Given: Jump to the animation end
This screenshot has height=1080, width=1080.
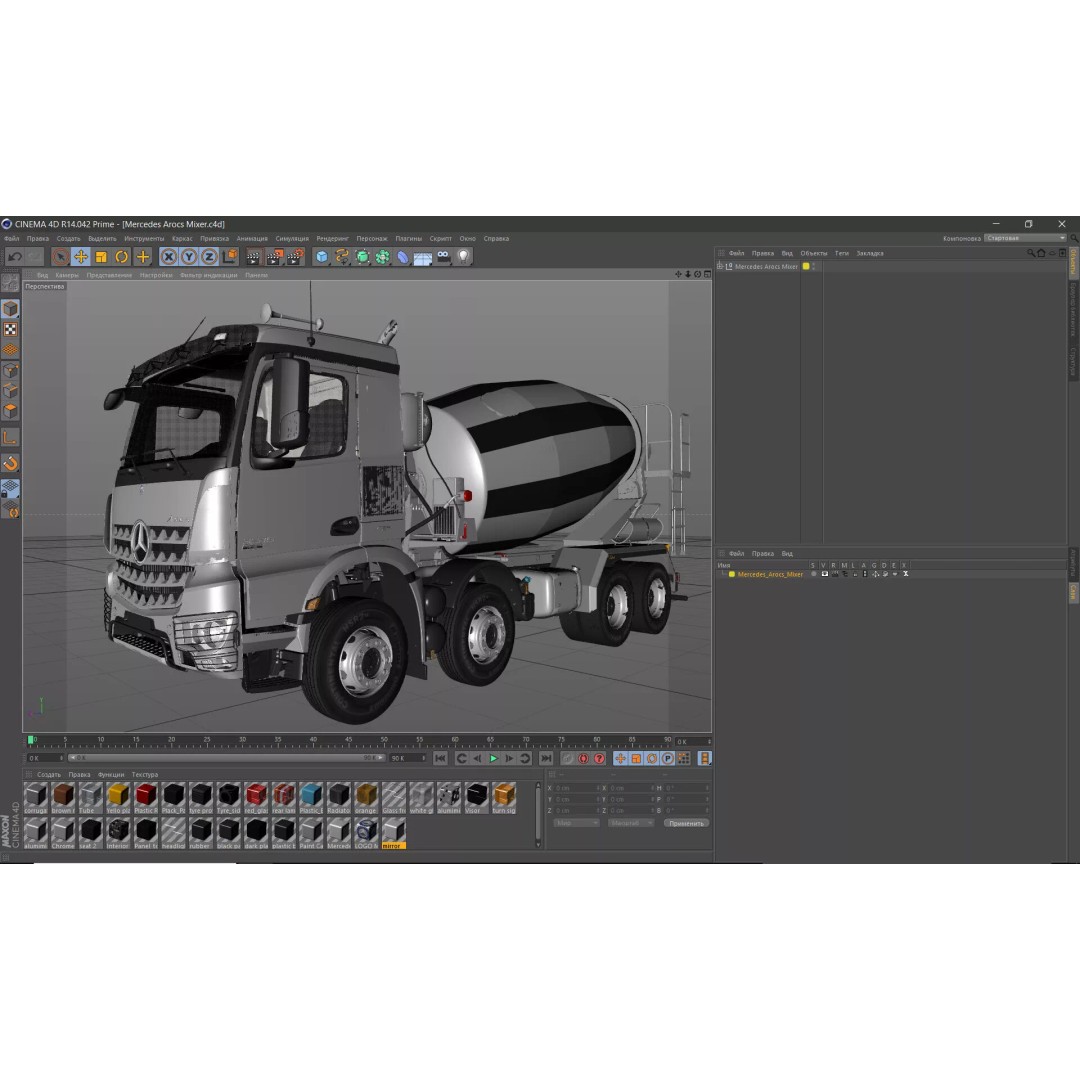Looking at the screenshot, I should 546,758.
